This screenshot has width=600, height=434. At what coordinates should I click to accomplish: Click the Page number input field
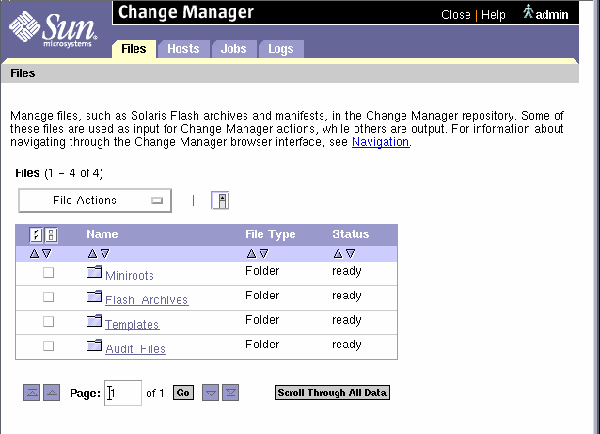click(123, 393)
